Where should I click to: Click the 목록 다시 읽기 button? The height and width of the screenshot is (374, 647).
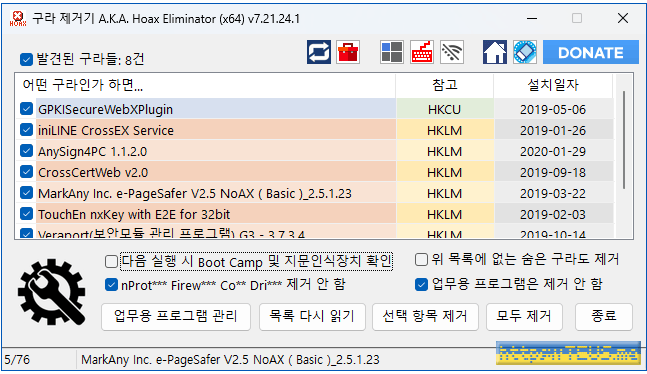click(x=312, y=317)
